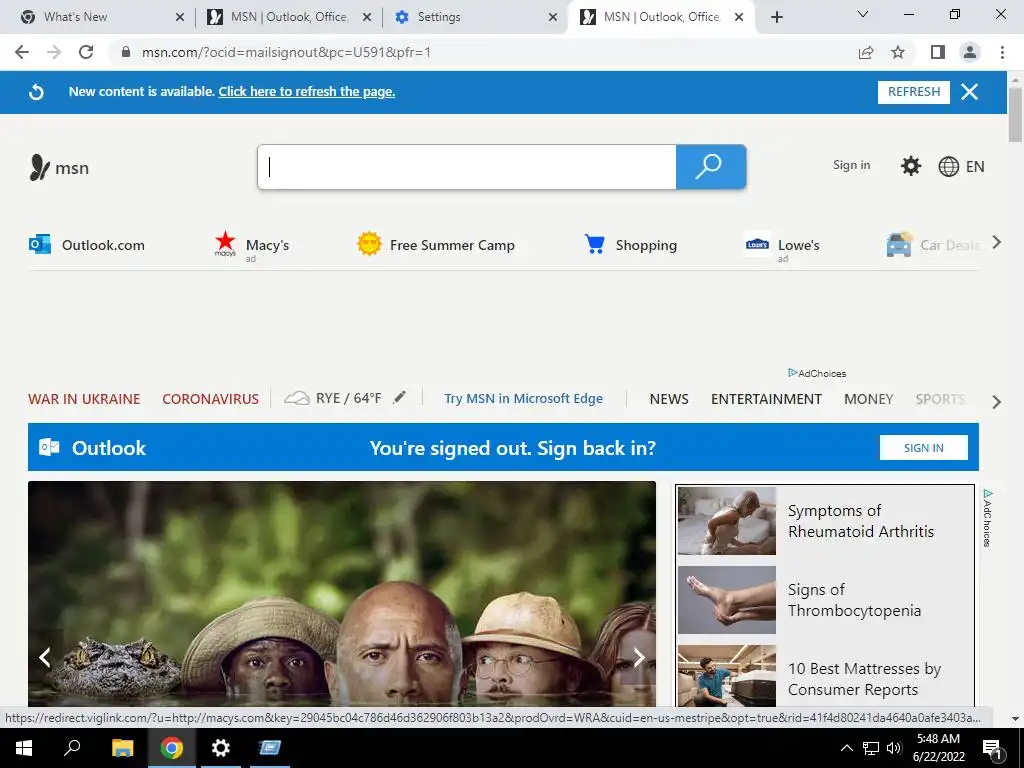Open the EN language globe selector

[x=961, y=167]
